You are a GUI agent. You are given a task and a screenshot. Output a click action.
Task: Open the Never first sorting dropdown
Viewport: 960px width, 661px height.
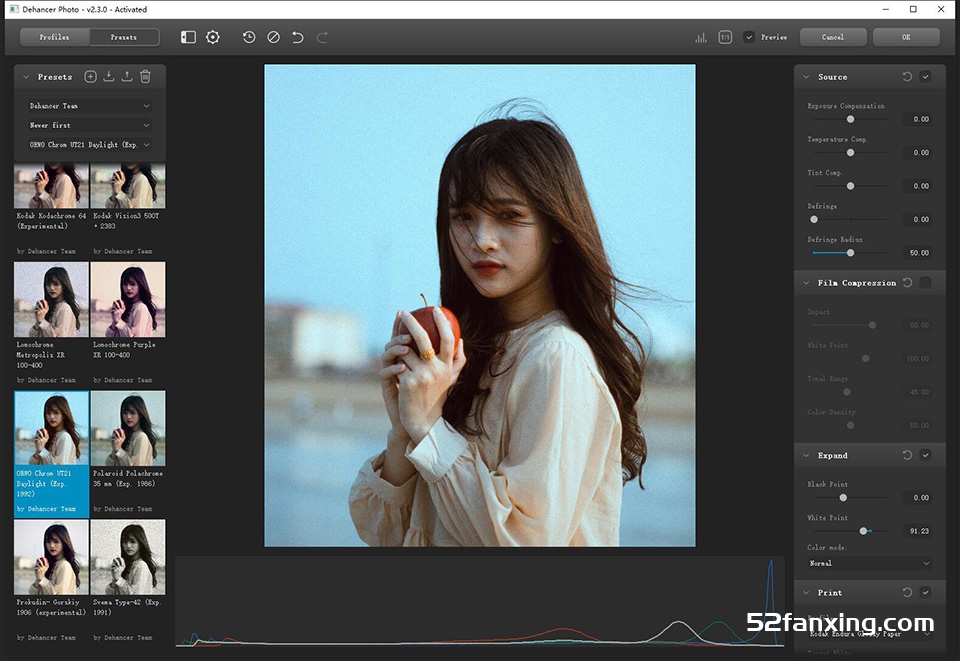89,125
